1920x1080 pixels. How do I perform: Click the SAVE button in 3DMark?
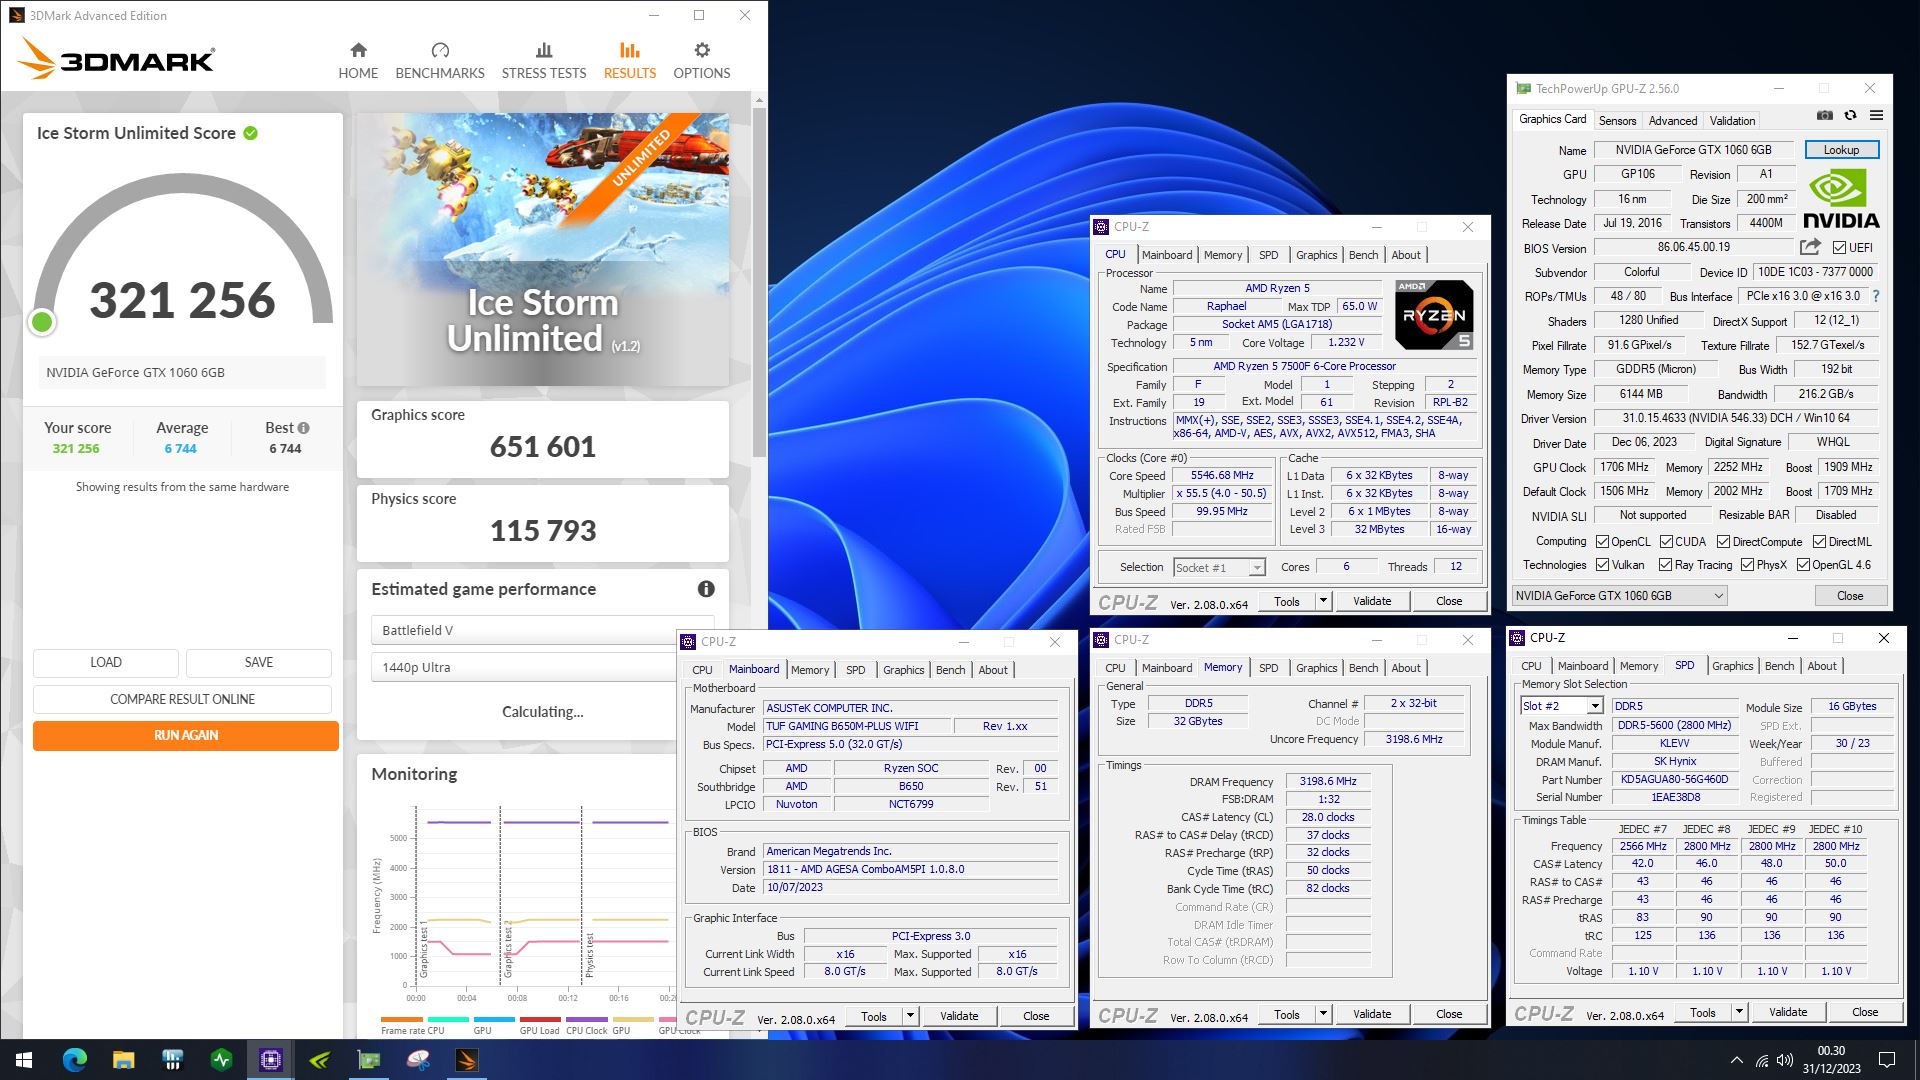click(x=259, y=662)
